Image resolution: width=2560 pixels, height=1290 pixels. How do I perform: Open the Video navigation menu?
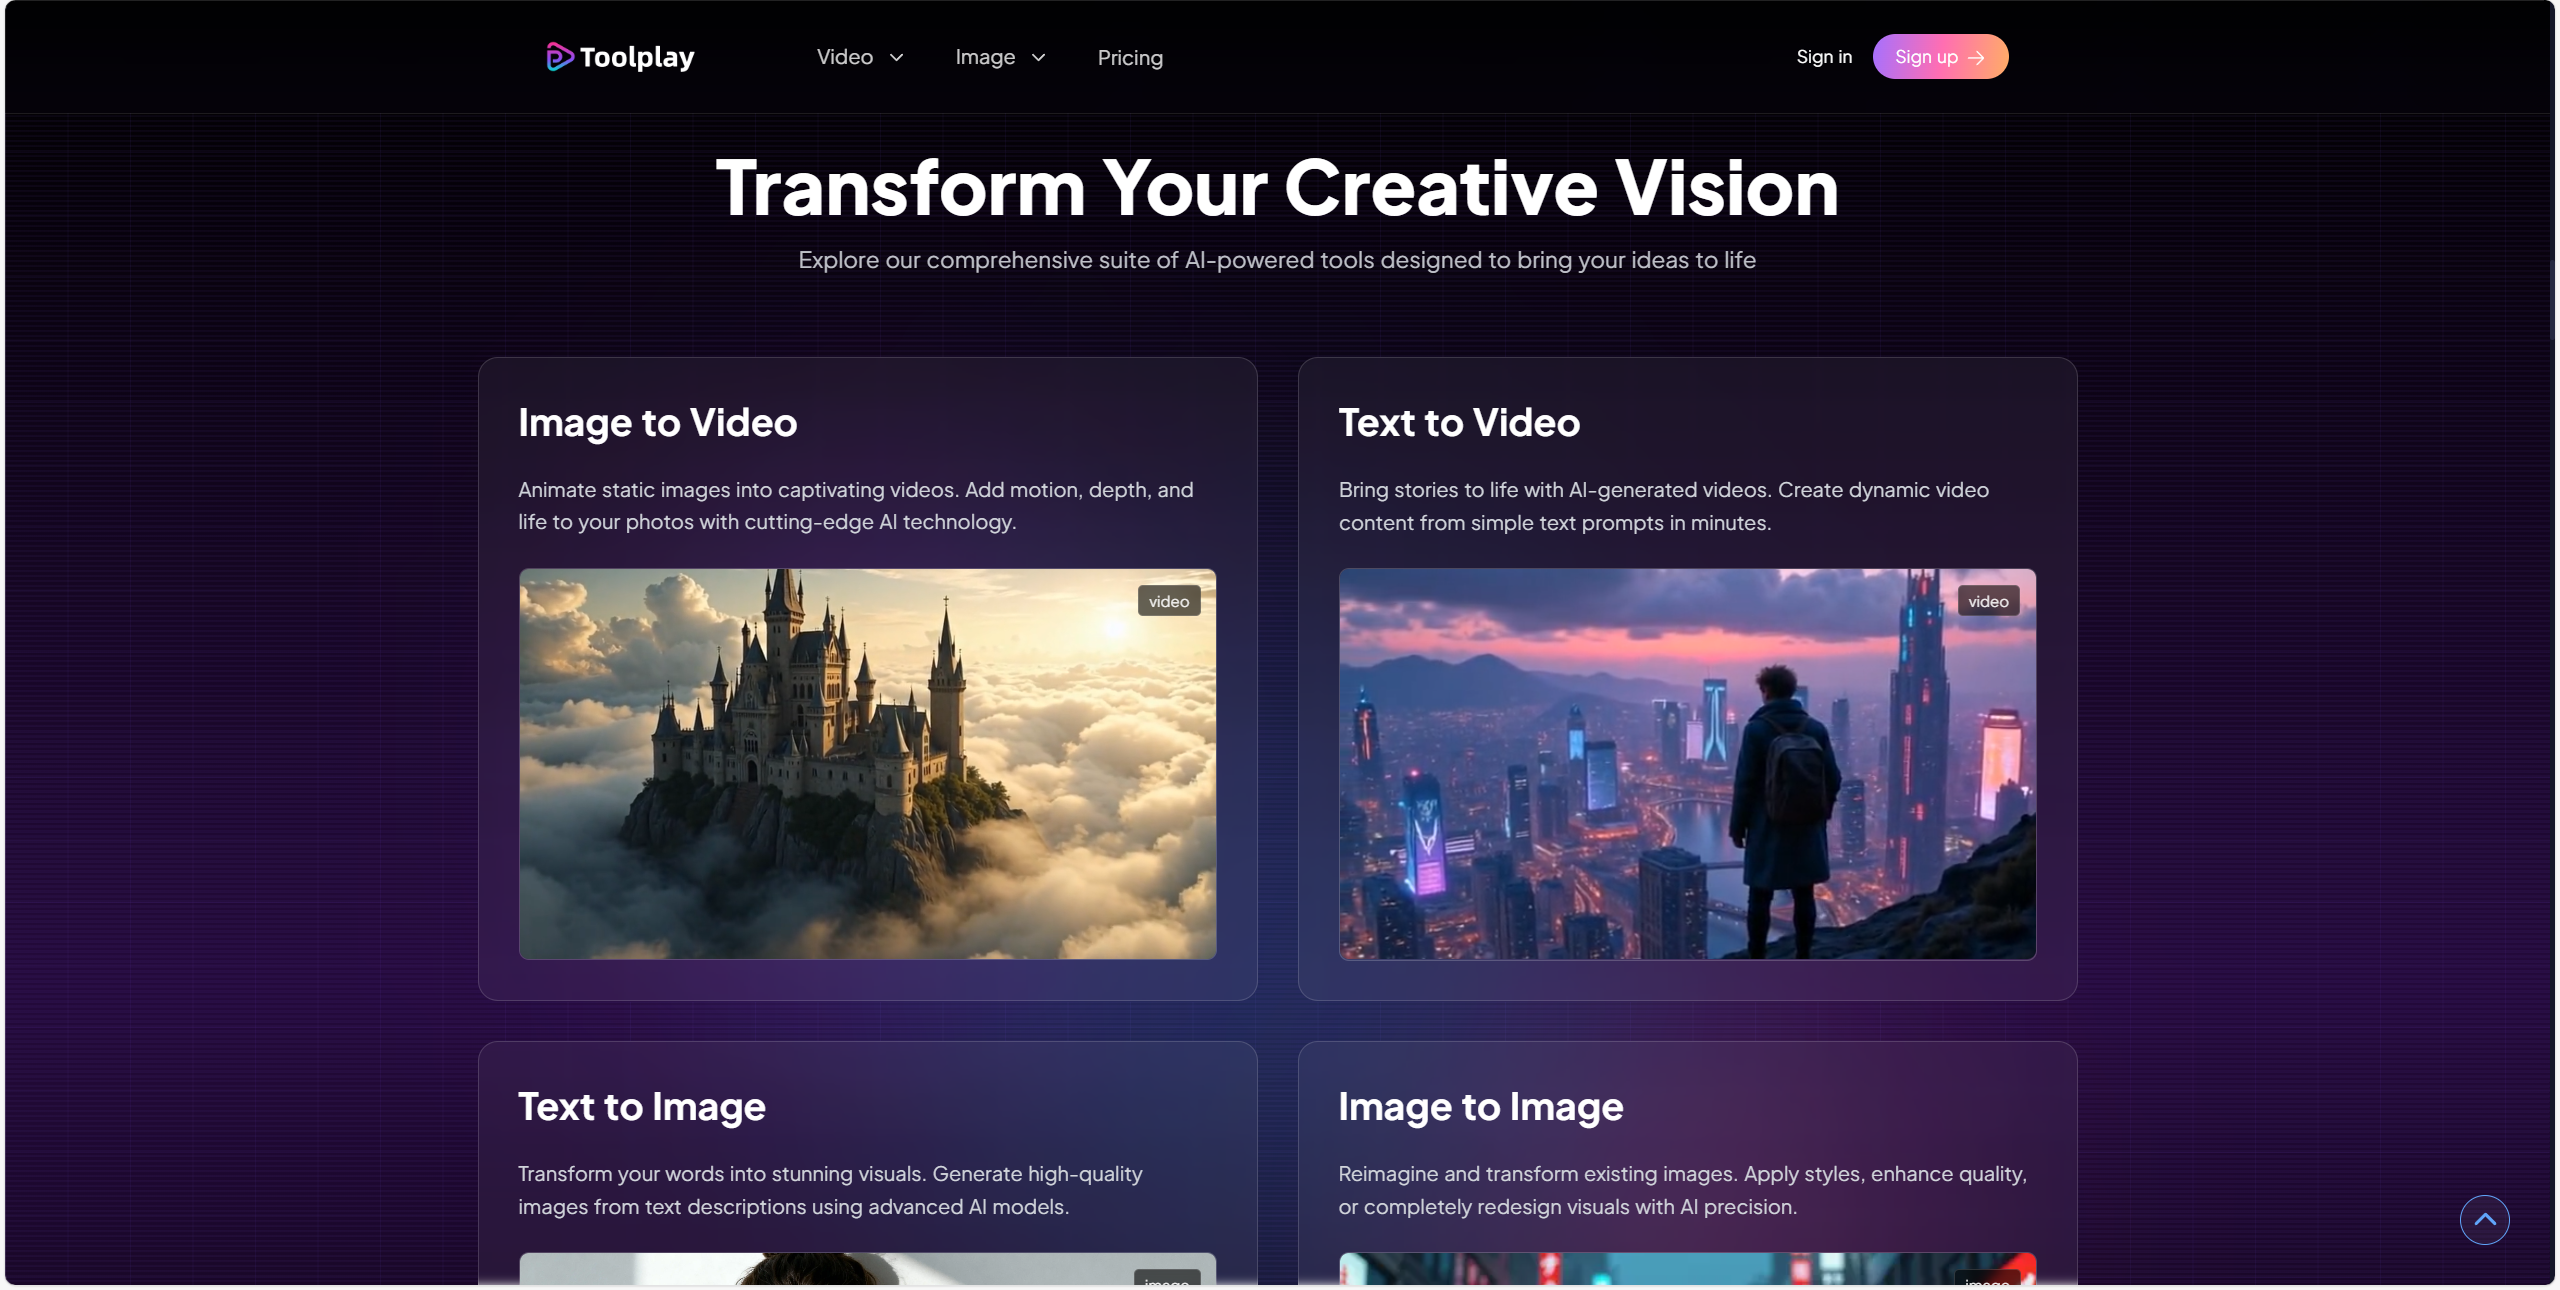point(860,57)
